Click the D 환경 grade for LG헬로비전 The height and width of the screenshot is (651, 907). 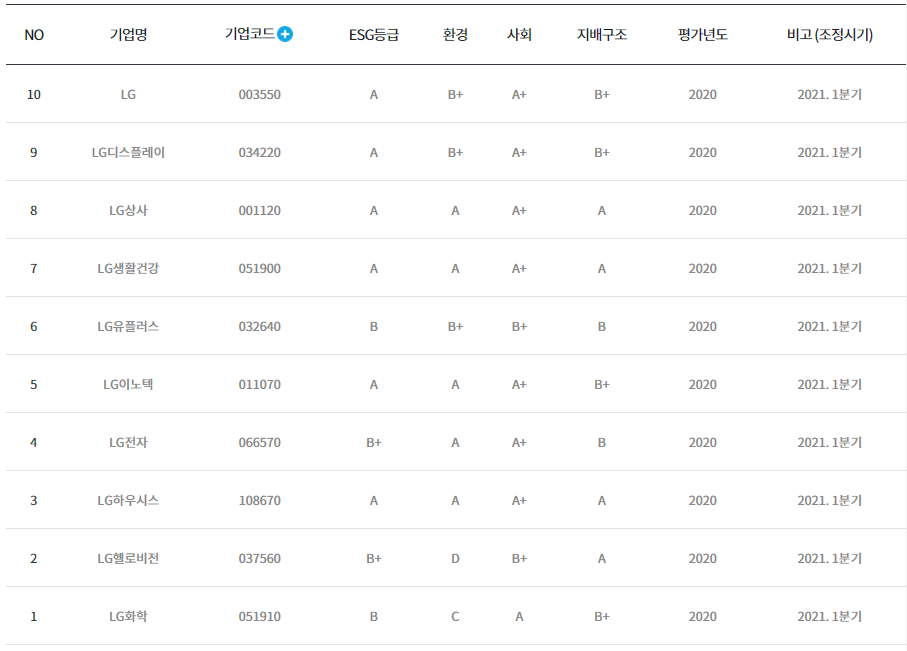(455, 558)
